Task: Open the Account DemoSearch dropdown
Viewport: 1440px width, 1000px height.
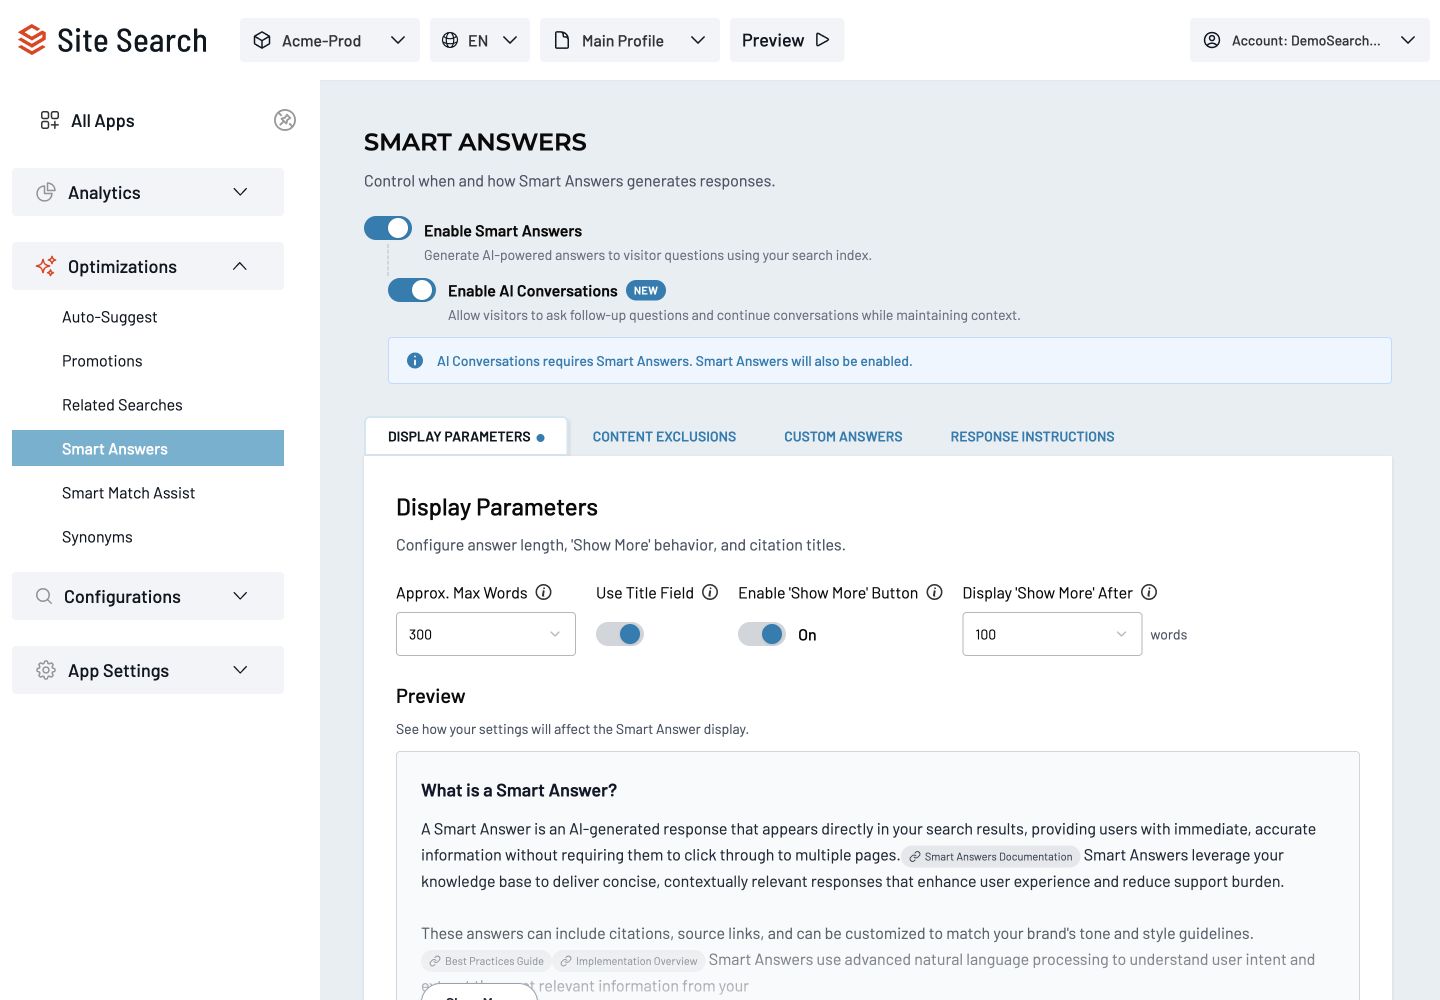Action: (x=1310, y=40)
